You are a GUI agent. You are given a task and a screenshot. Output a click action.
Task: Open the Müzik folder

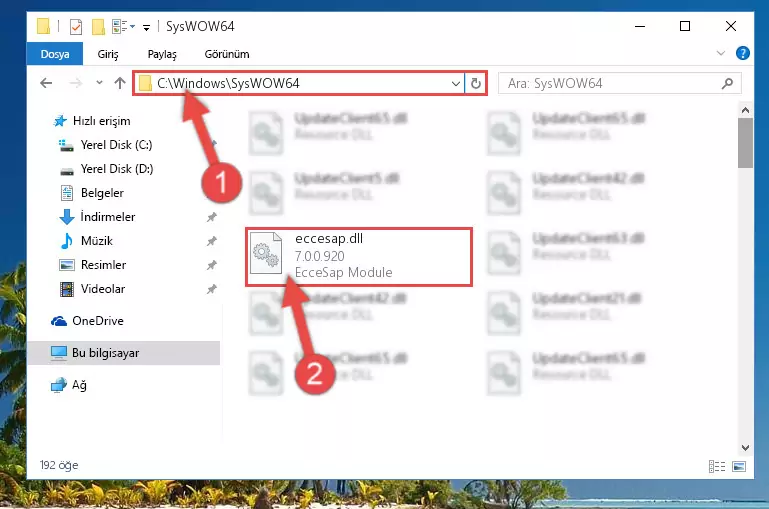(86, 241)
